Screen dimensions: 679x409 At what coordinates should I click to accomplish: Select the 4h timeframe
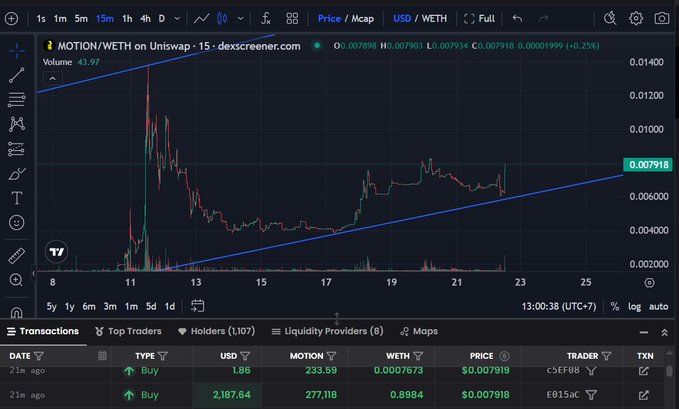pos(146,19)
